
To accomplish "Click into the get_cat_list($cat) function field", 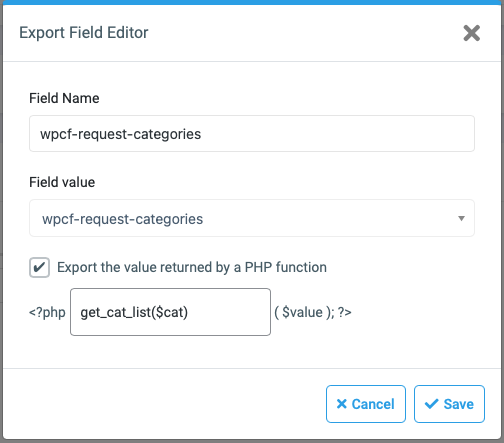I will click(x=170, y=312).
